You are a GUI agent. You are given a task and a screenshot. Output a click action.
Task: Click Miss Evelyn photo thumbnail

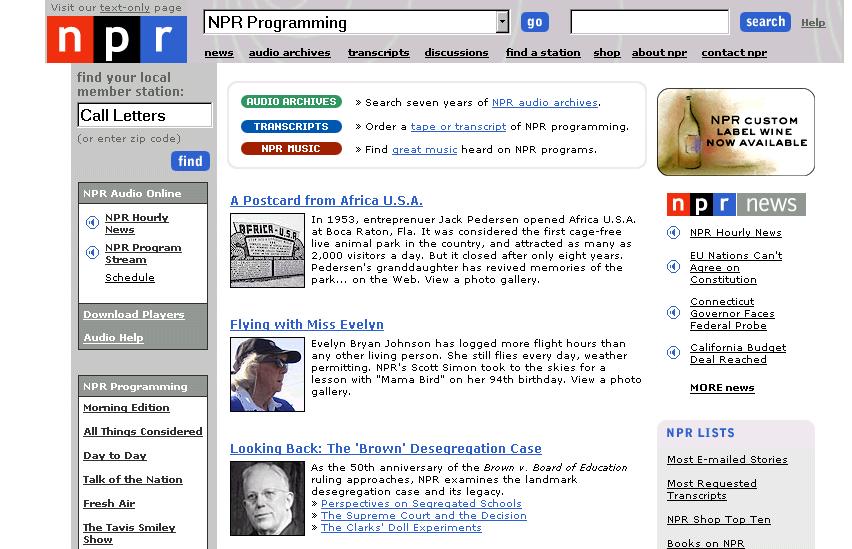[267, 374]
